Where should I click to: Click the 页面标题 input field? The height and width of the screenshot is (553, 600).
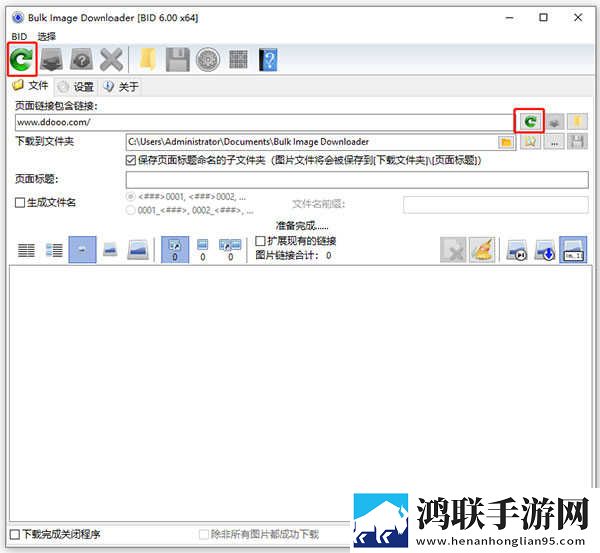(357, 179)
